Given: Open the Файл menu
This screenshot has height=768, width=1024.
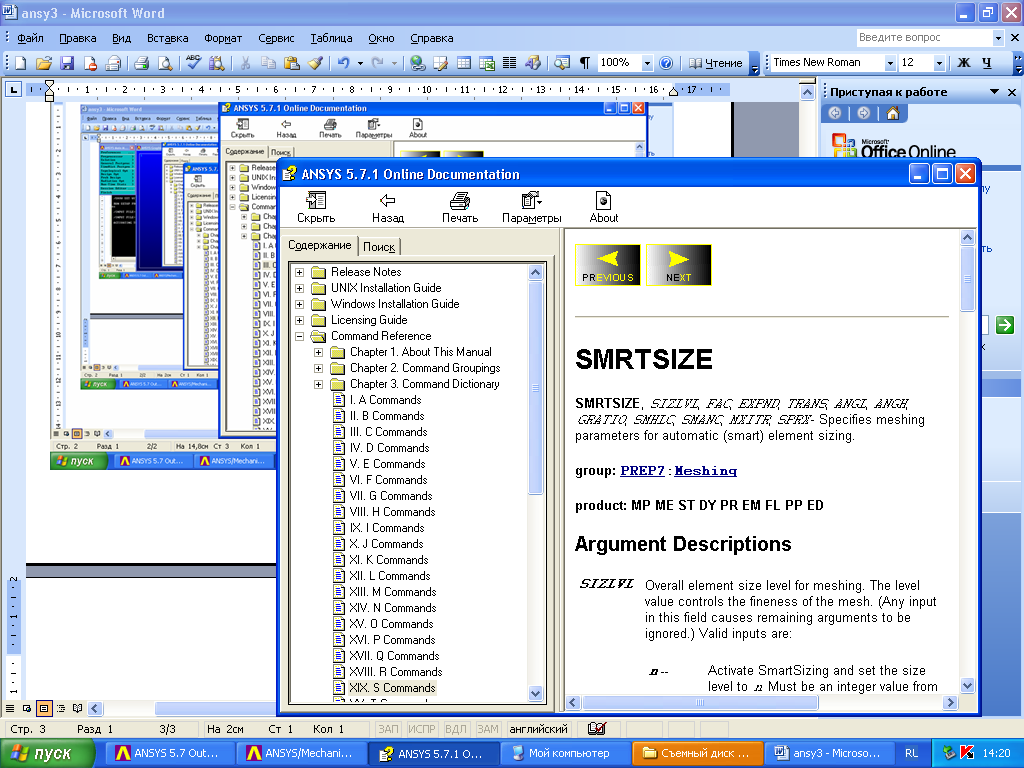Looking at the screenshot, I should 30,38.
